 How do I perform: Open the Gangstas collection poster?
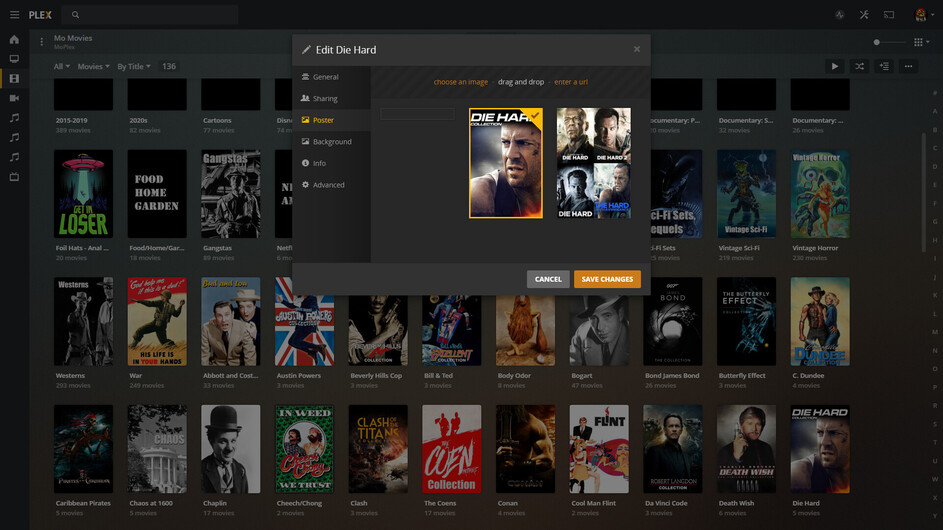231,194
